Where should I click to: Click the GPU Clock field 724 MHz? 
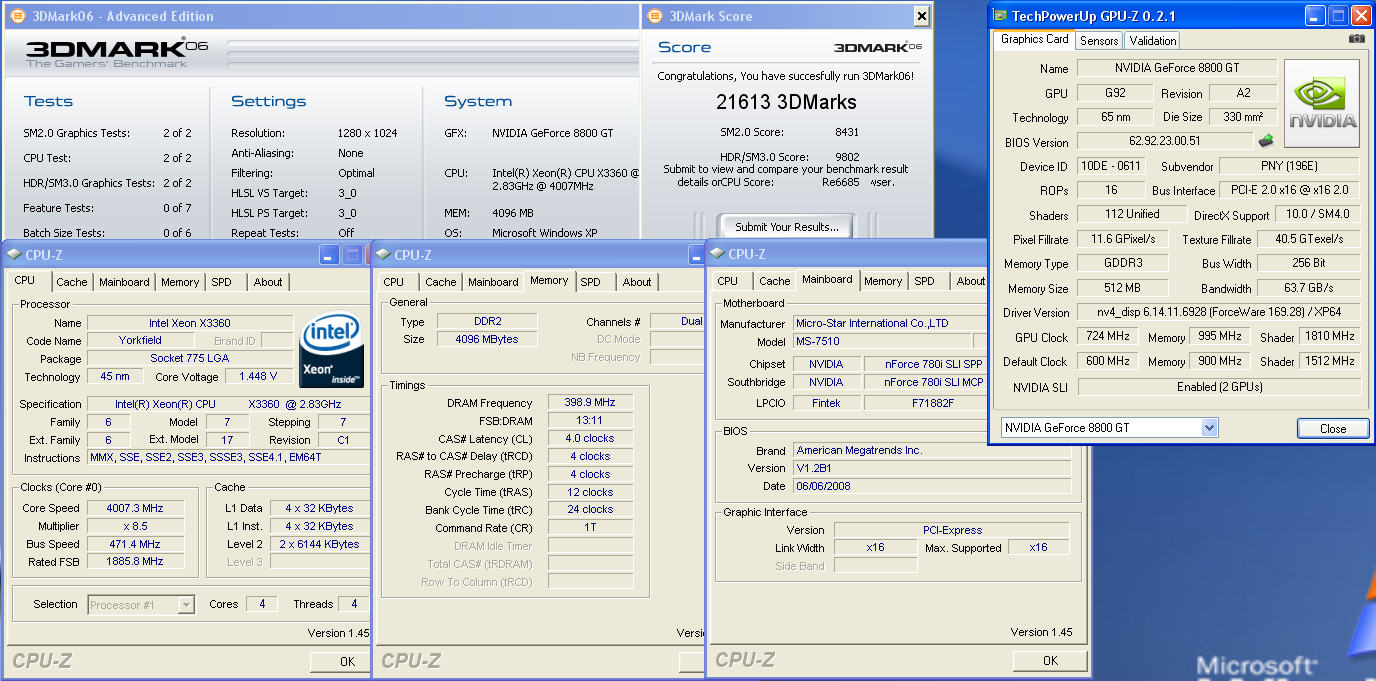tap(1107, 337)
